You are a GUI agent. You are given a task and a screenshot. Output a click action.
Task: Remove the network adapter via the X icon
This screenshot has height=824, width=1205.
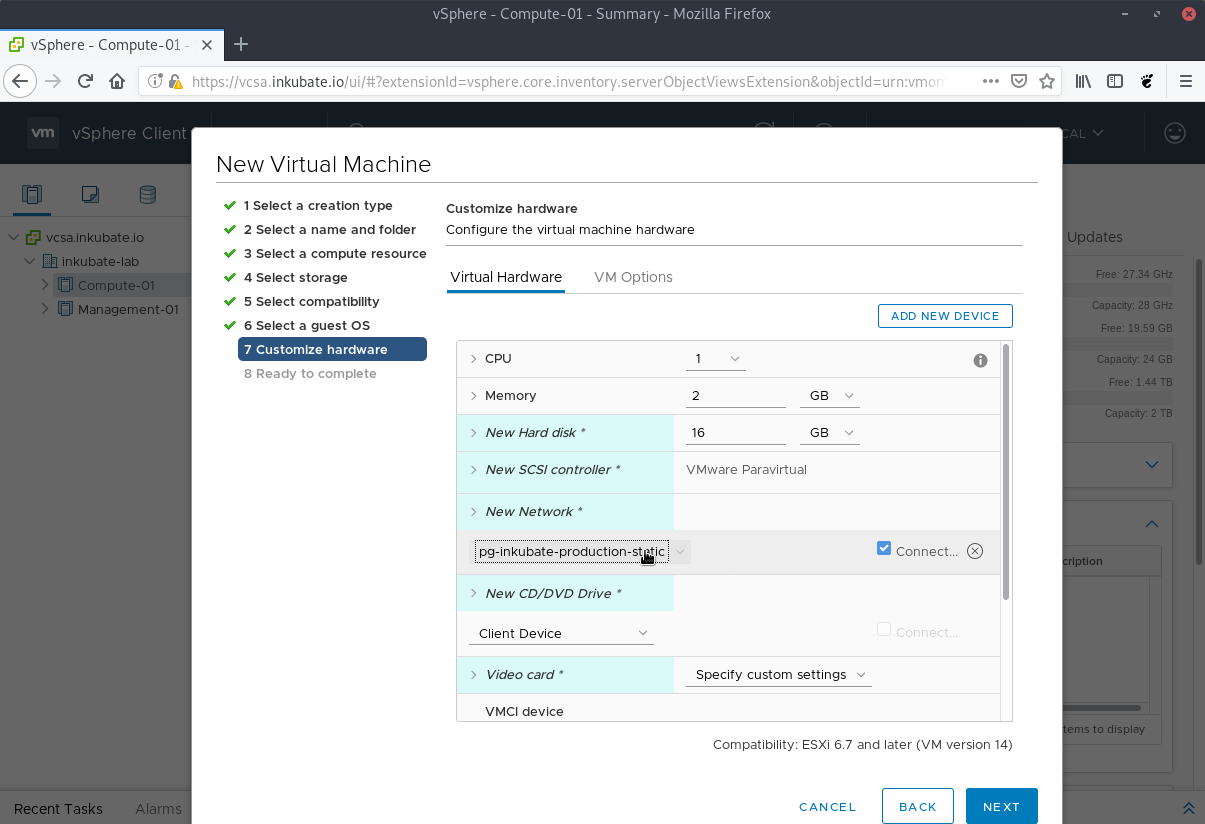pyautogui.click(x=975, y=550)
